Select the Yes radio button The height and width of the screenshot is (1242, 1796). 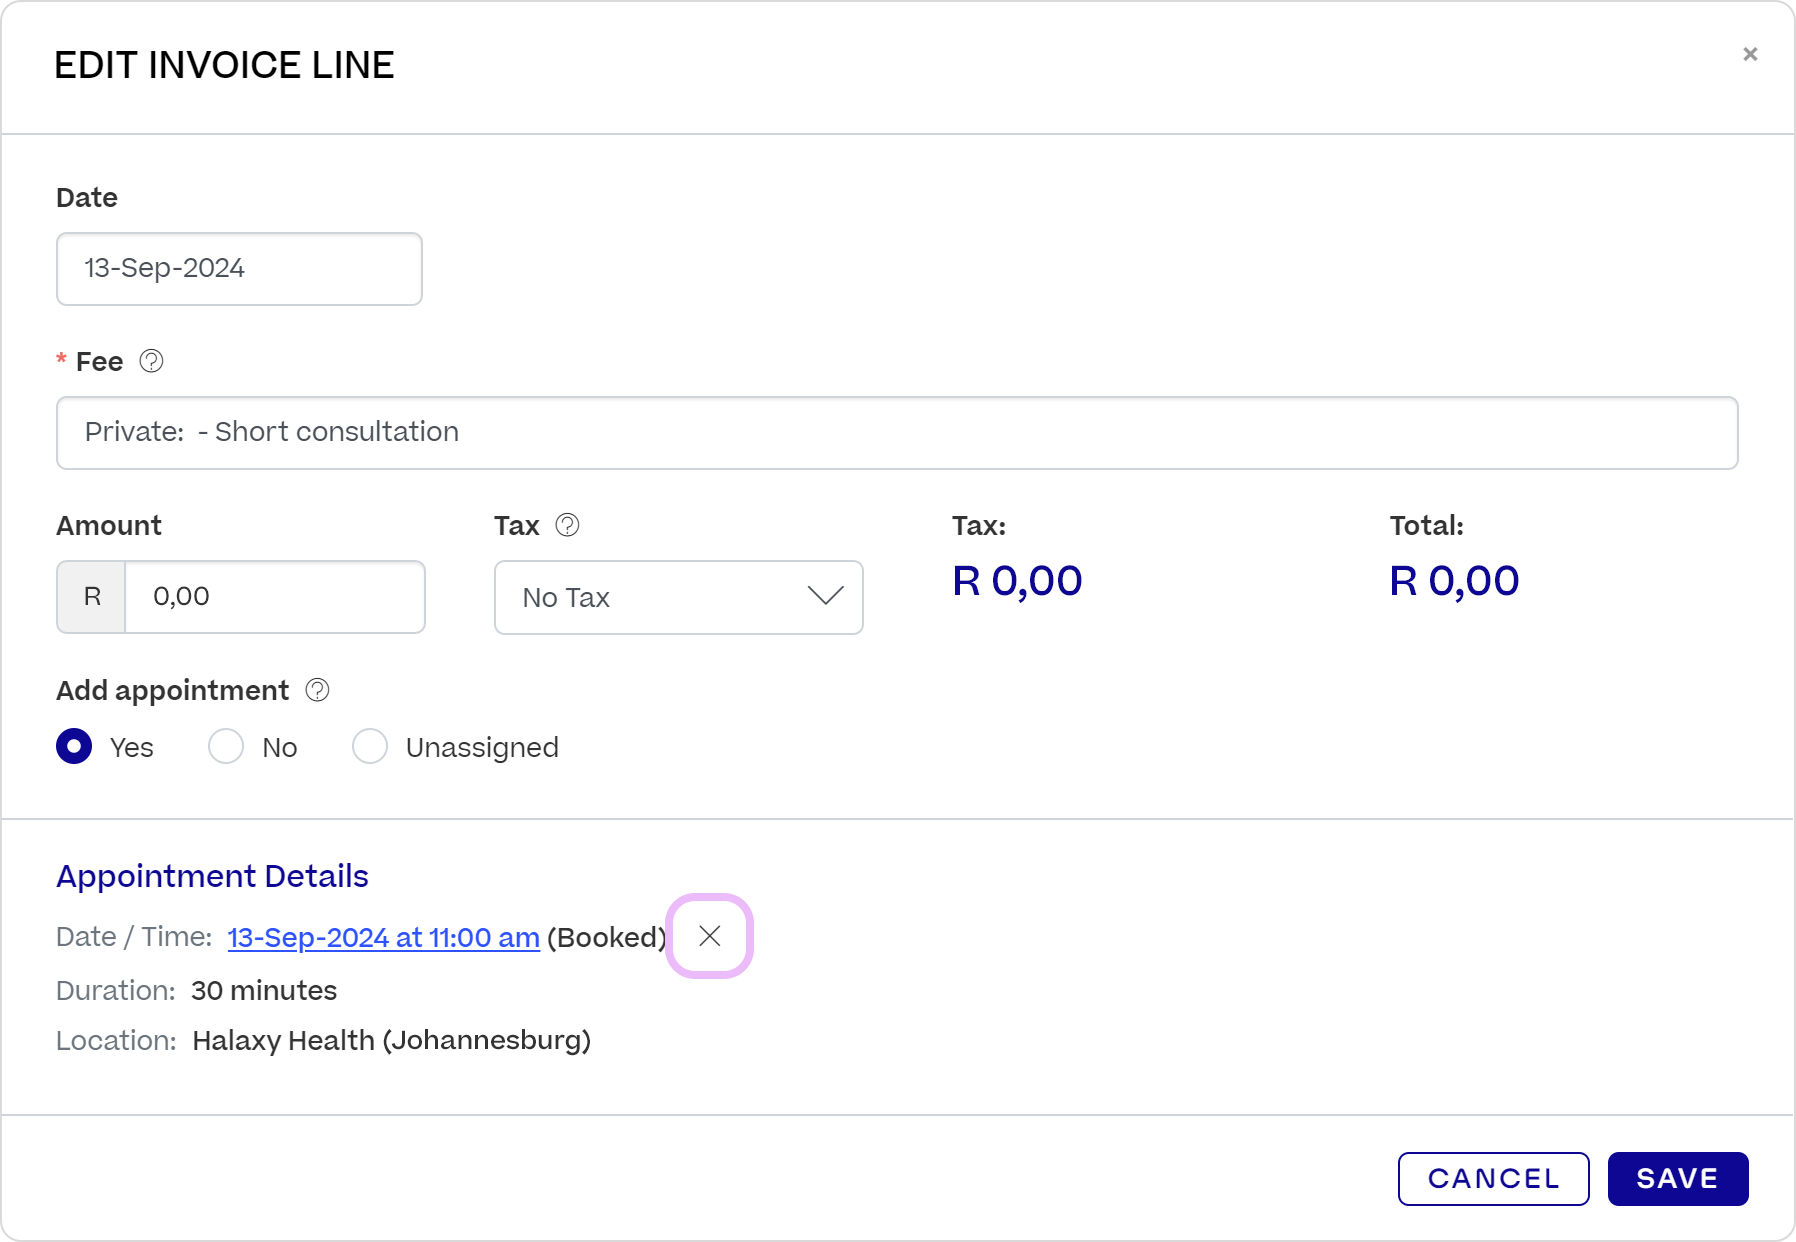[x=74, y=746]
